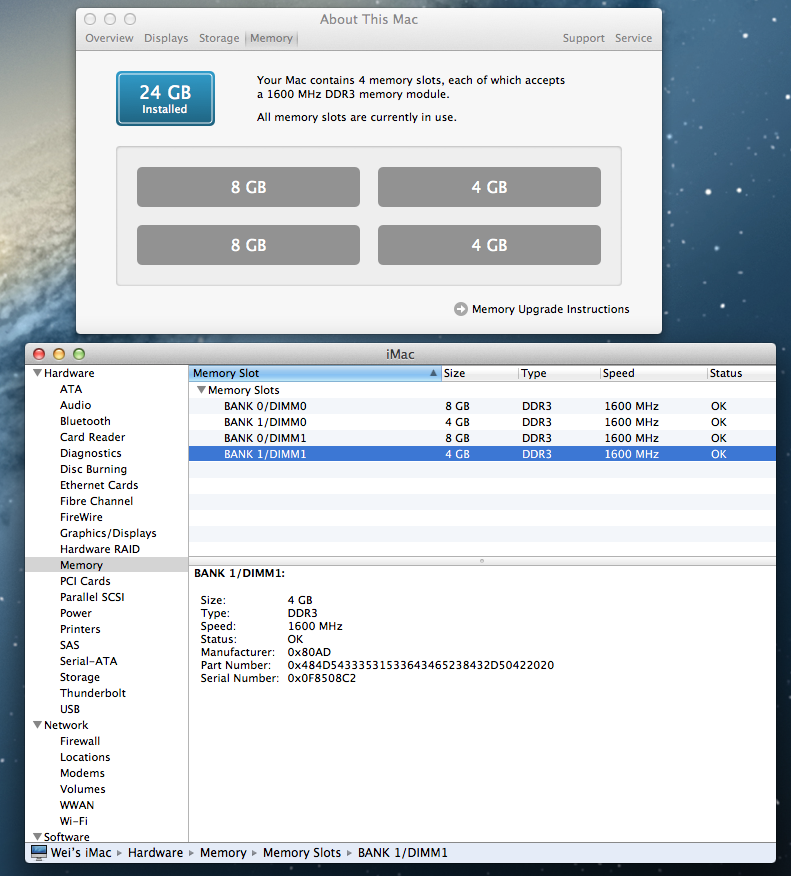The height and width of the screenshot is (876, 791).
Task: Select Firewall under Network
Action: [x=80, y=741]
